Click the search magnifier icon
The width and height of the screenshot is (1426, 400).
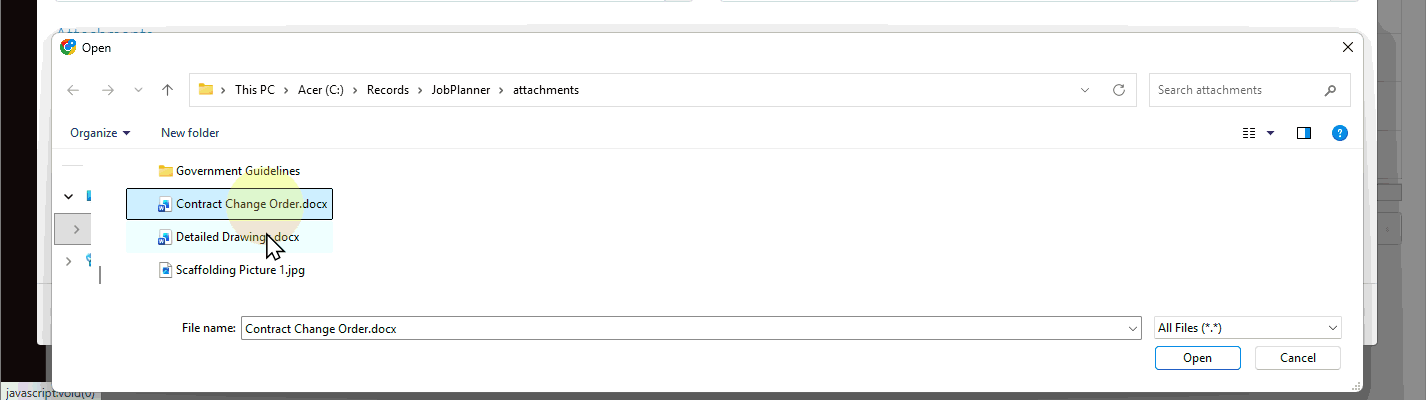pyautogui.click(x=1330, y=90)
